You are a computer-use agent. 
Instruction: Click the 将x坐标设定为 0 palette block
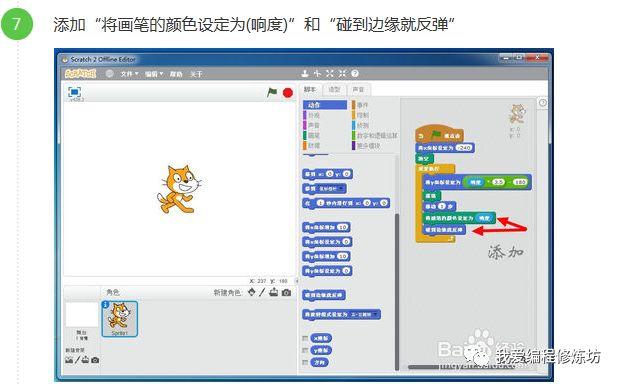coord(327,242)
